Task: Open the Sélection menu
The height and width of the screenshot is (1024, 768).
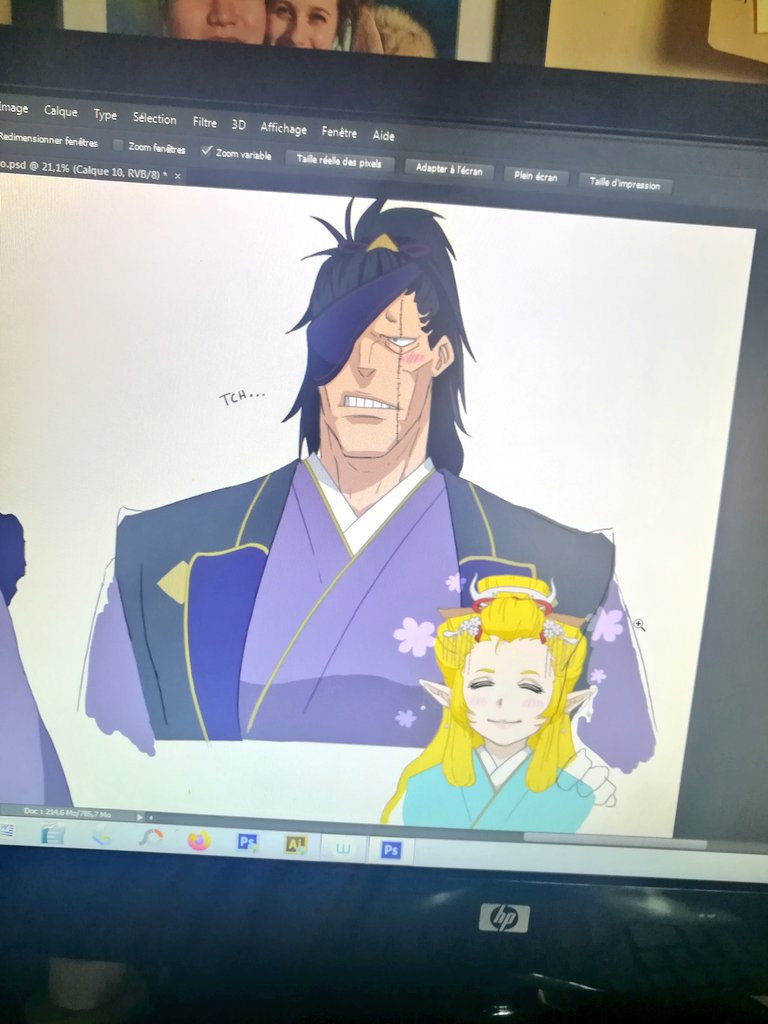Action: 155,118
